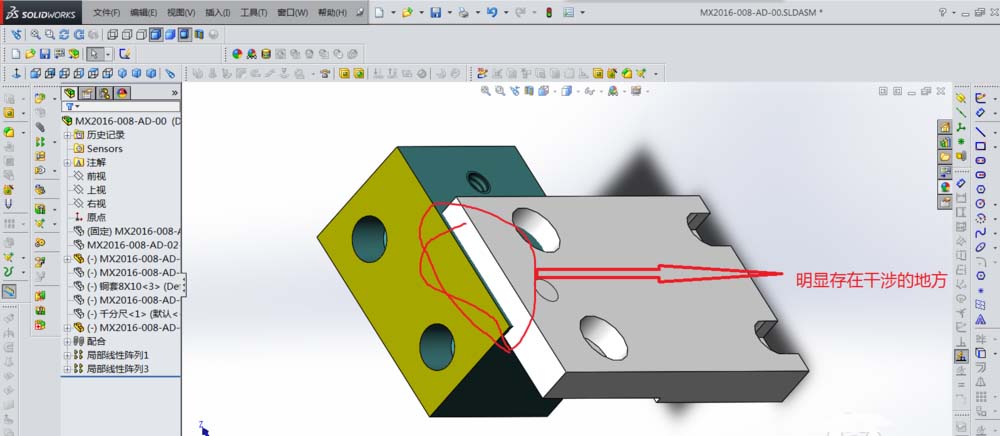Click New document icon in title bar
This screenshot has height=436, width=1000.
(x=379, y=12)
